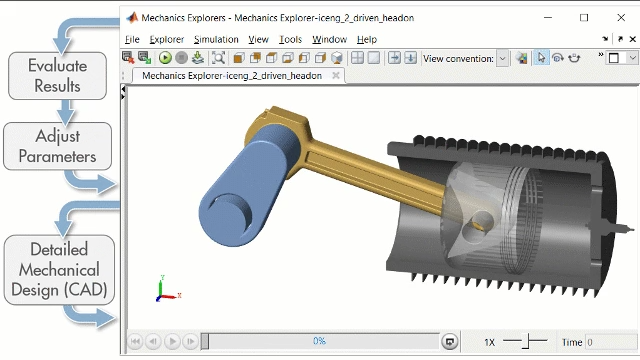
Task: Click the play button in playback bar
Action: (x=172, y=342)
